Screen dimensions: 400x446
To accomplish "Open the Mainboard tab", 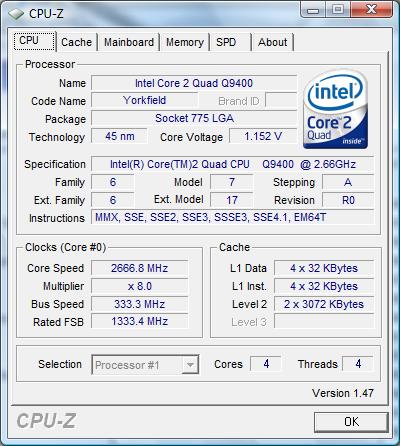I will click(x=129, y=42).
